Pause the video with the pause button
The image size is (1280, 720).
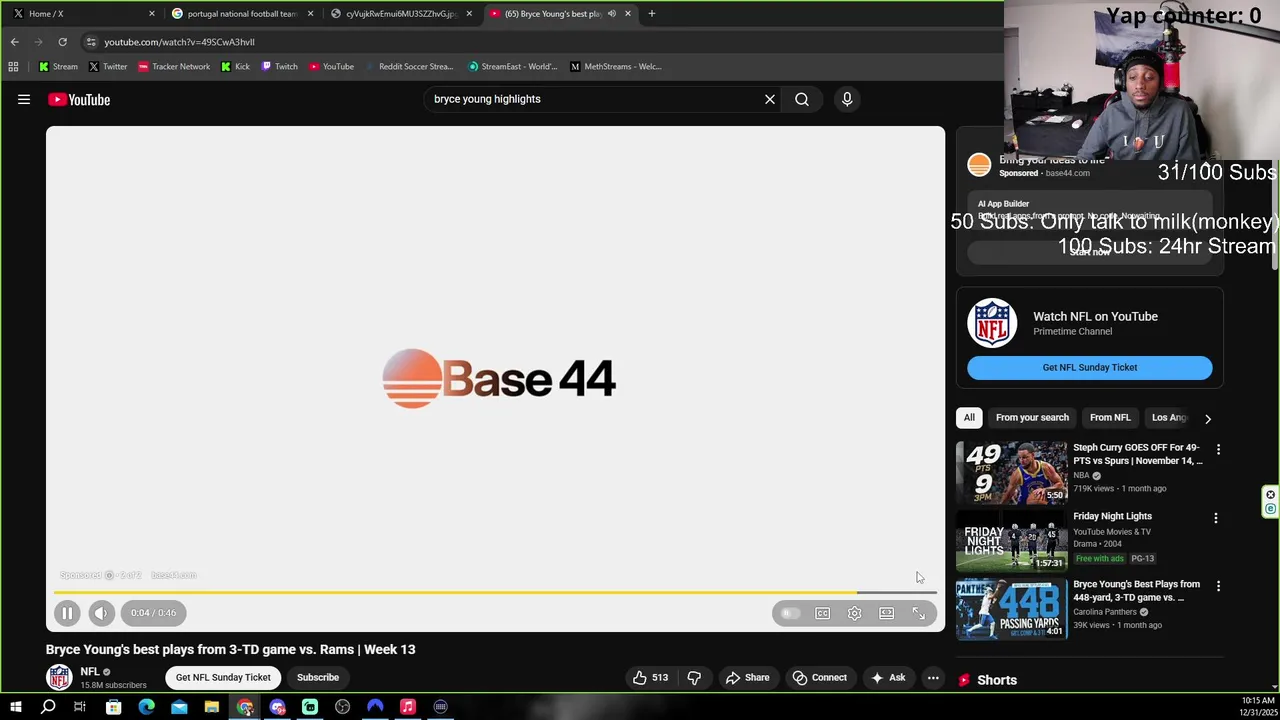67,613
